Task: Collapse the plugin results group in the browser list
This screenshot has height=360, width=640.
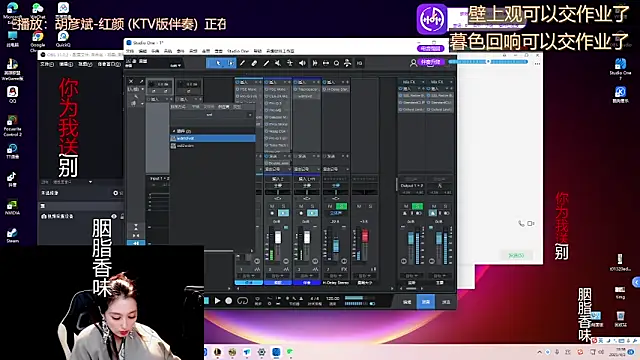Action: (x=174, y=131)
